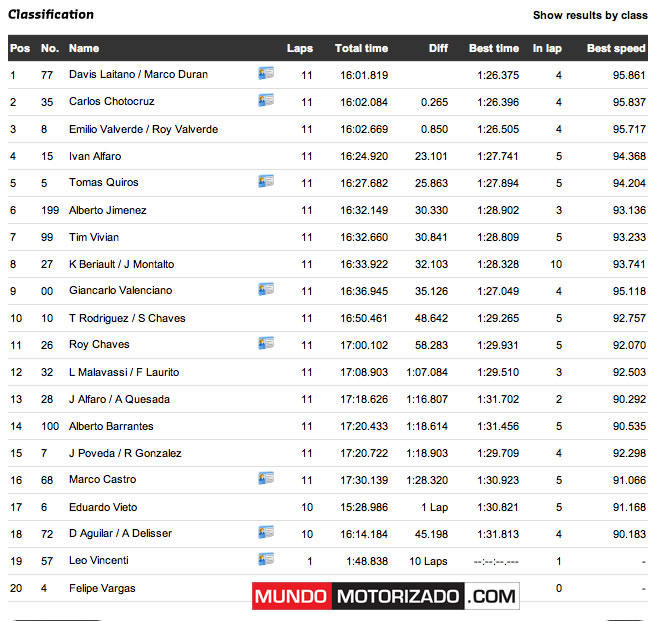This screenshot has height=621, width=667.
Task: Click the card icon next to Giancarlo Valenciano
Action: [x=265, y=289]
